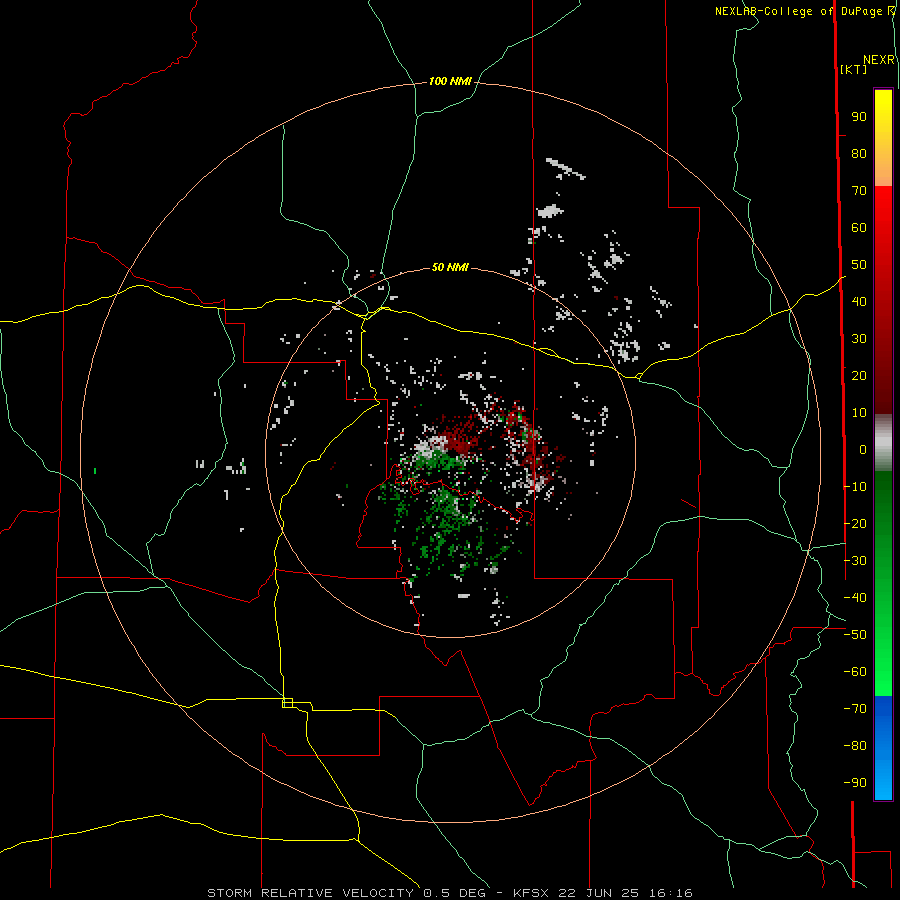Click the -70 knot scale label

(855, 708)
